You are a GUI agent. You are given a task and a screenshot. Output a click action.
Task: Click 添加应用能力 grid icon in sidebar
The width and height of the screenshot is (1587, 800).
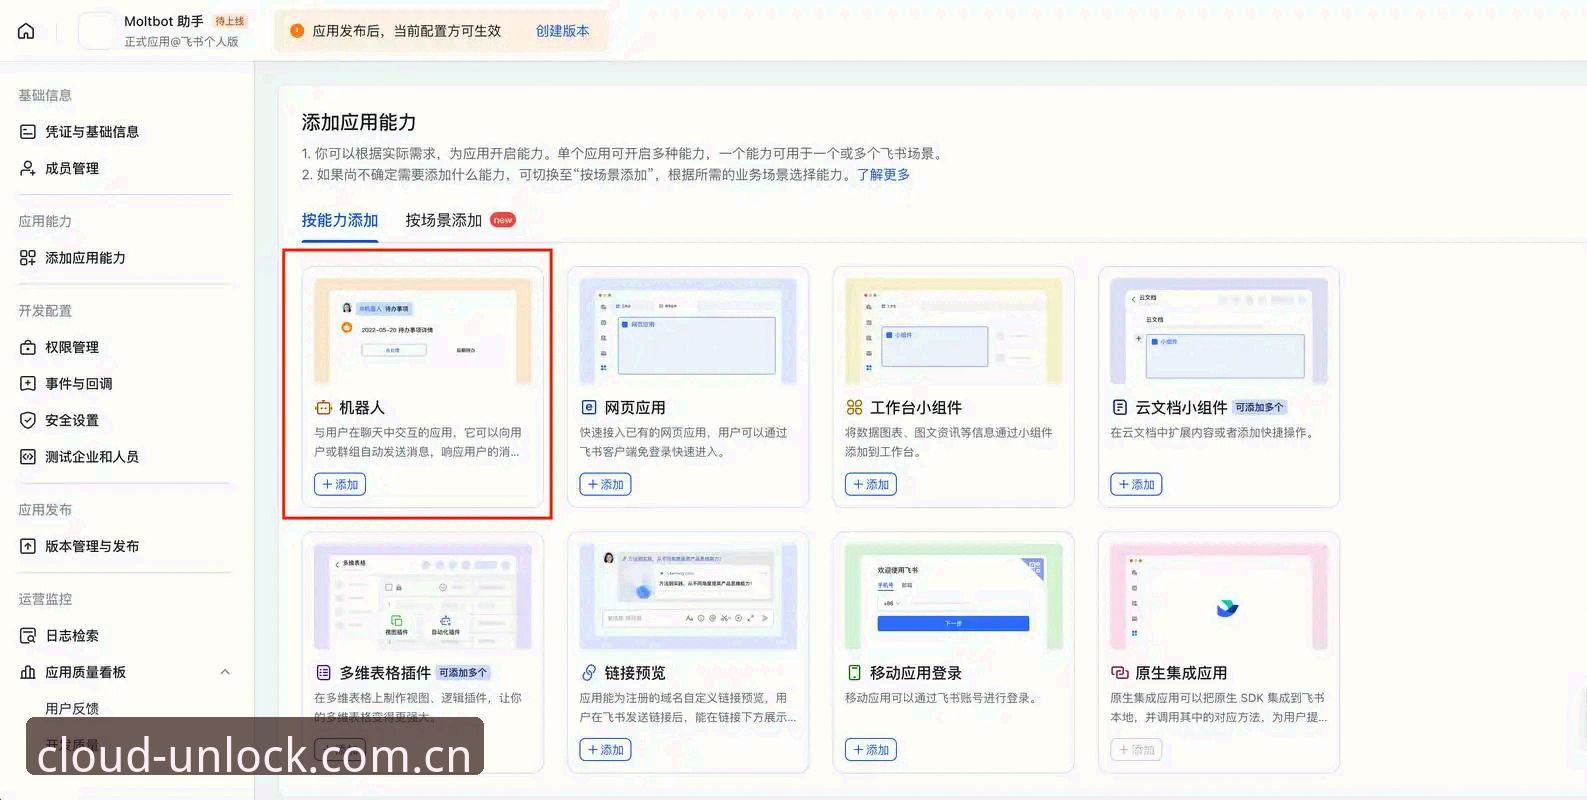(x=28, y=258)
